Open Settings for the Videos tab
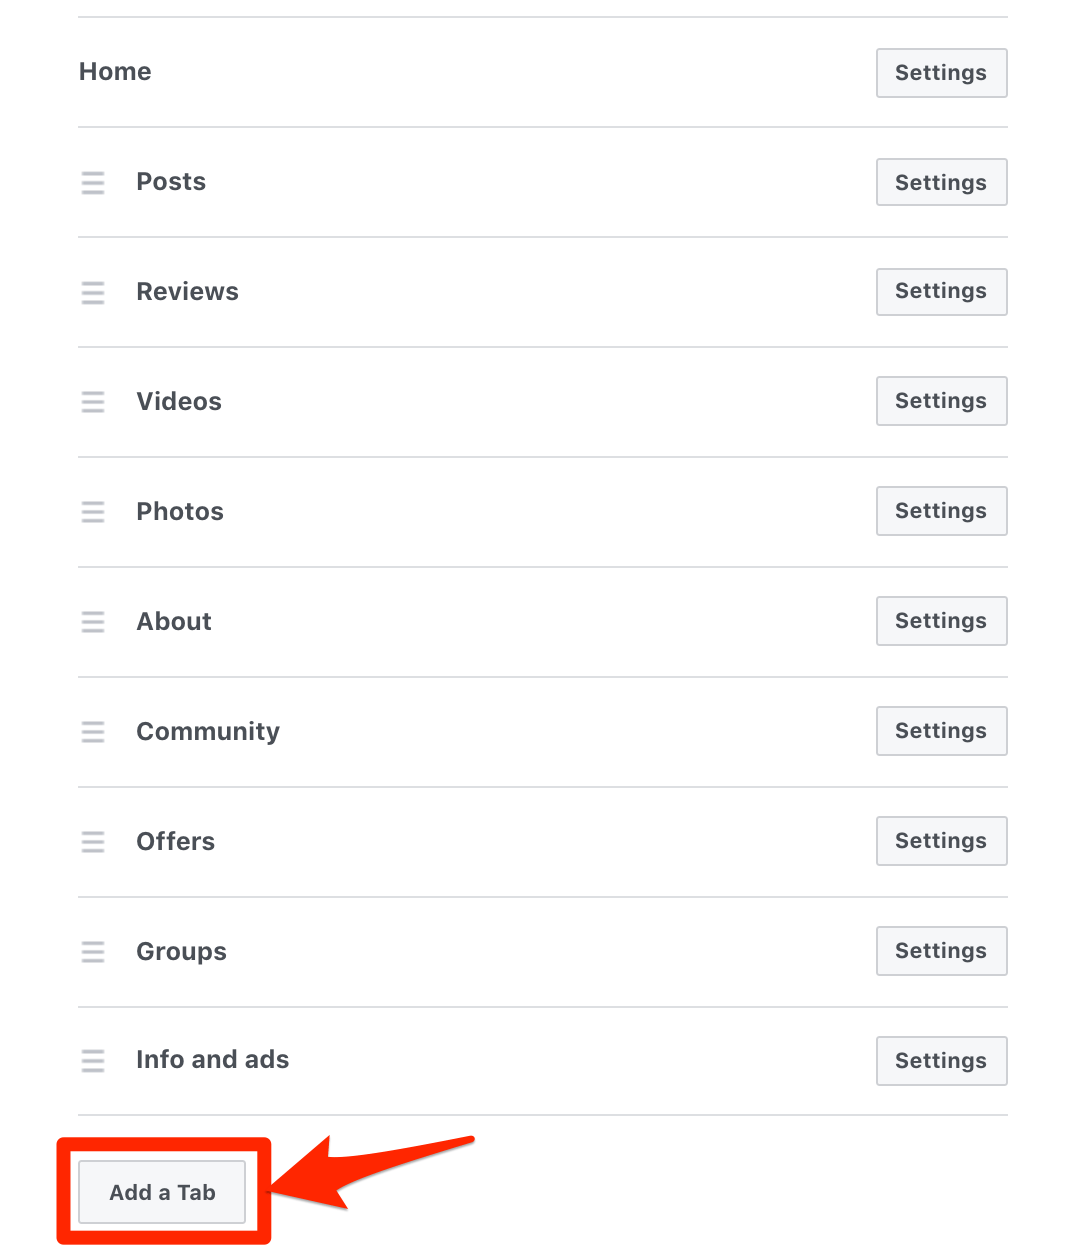This screenshot has height=1256, width=1084. click(x=941, y=401)
